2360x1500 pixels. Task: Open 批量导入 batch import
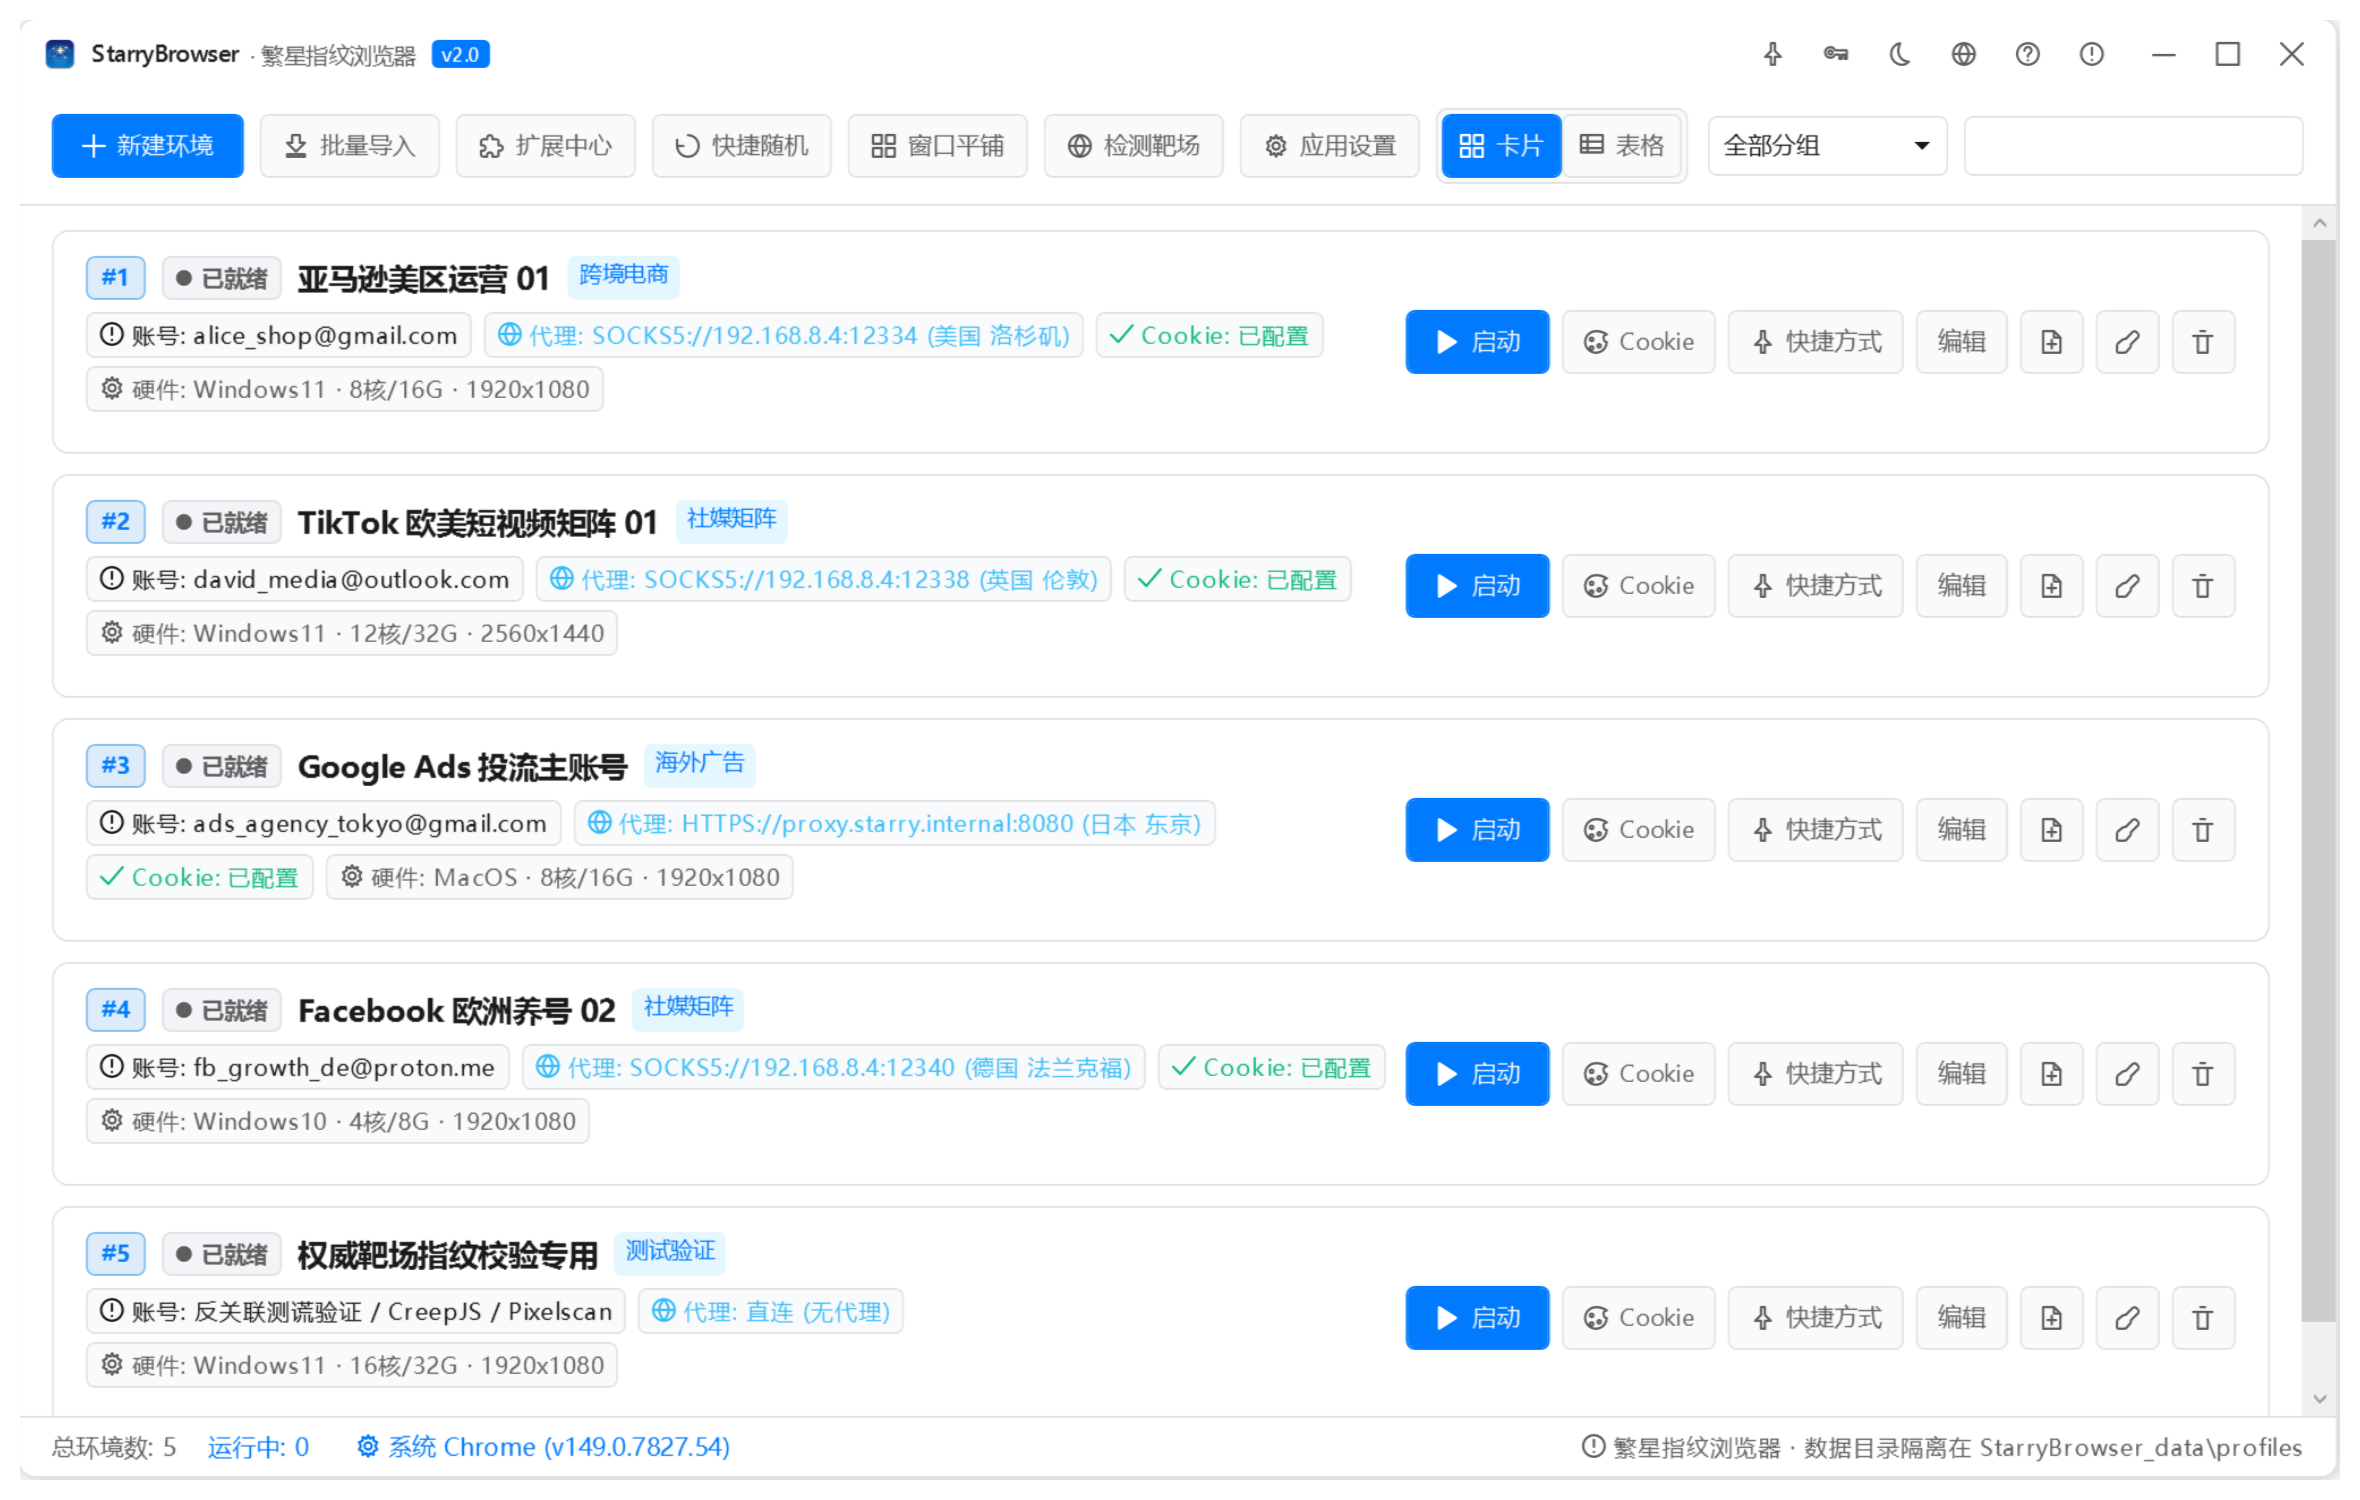coord(350,146)
